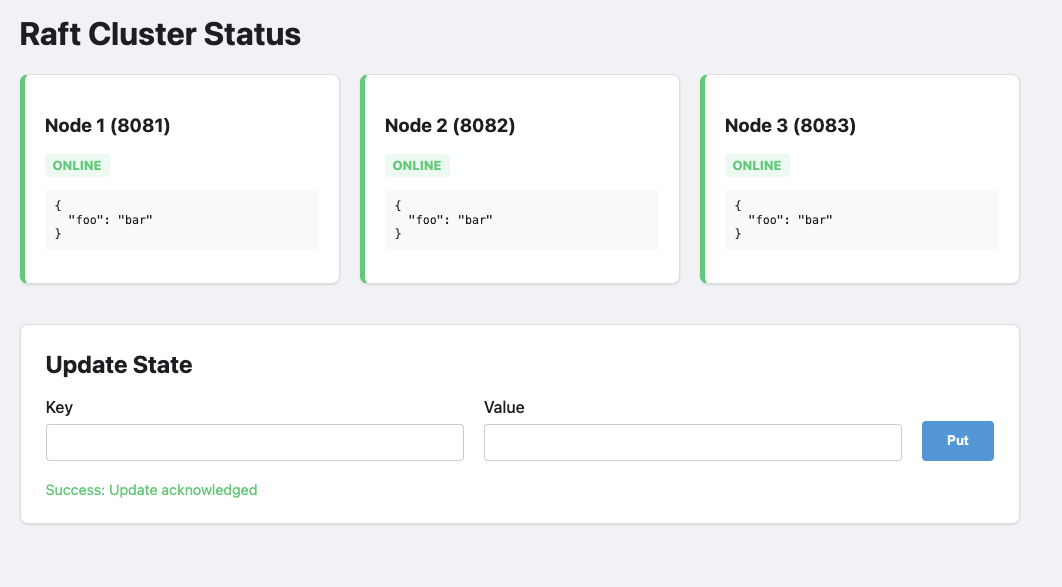
Task: Click the JSON state block of Node 3
Action: pos(862,220)
